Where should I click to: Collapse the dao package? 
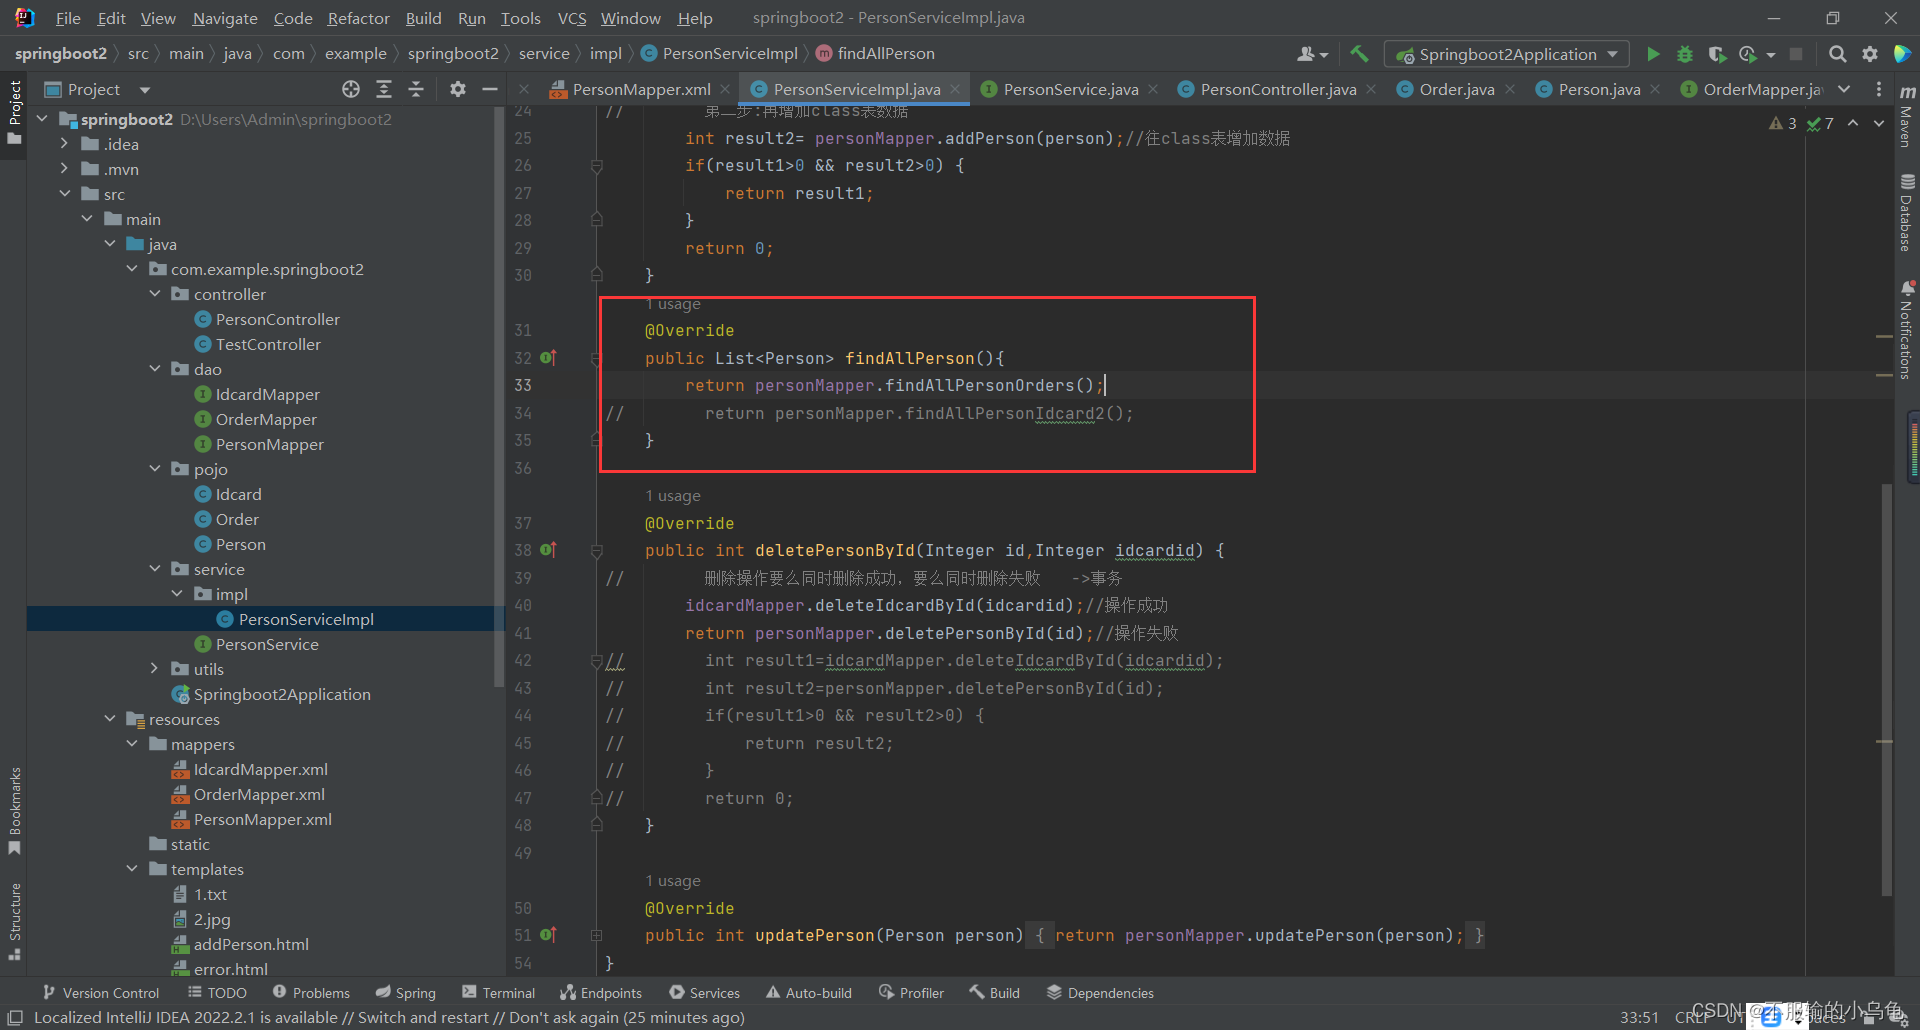pyautogui.click(x=154, y=369)
